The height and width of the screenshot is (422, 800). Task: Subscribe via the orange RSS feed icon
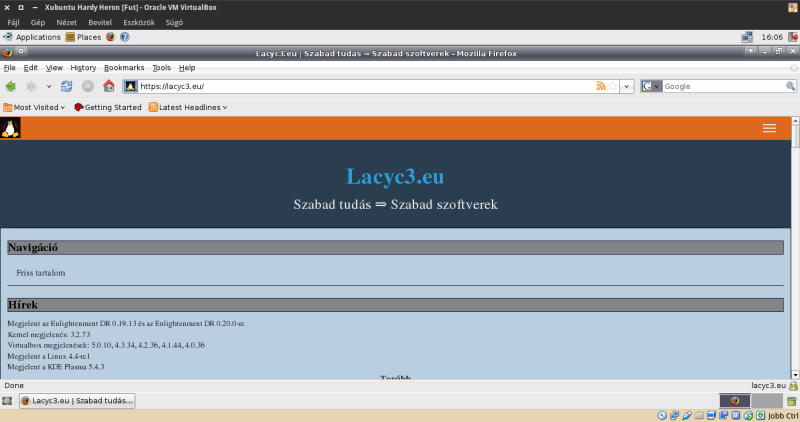click(x=601, y=86)
